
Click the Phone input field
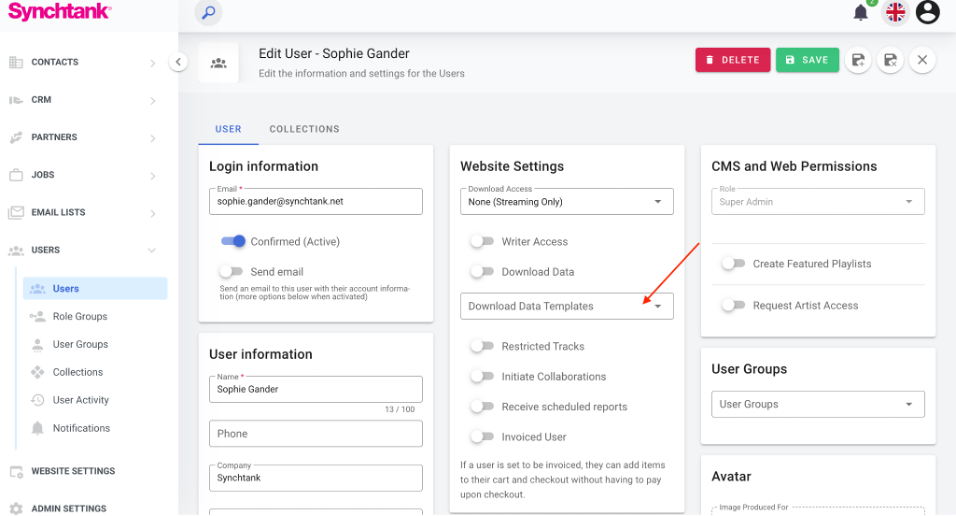tap(315, 434)
